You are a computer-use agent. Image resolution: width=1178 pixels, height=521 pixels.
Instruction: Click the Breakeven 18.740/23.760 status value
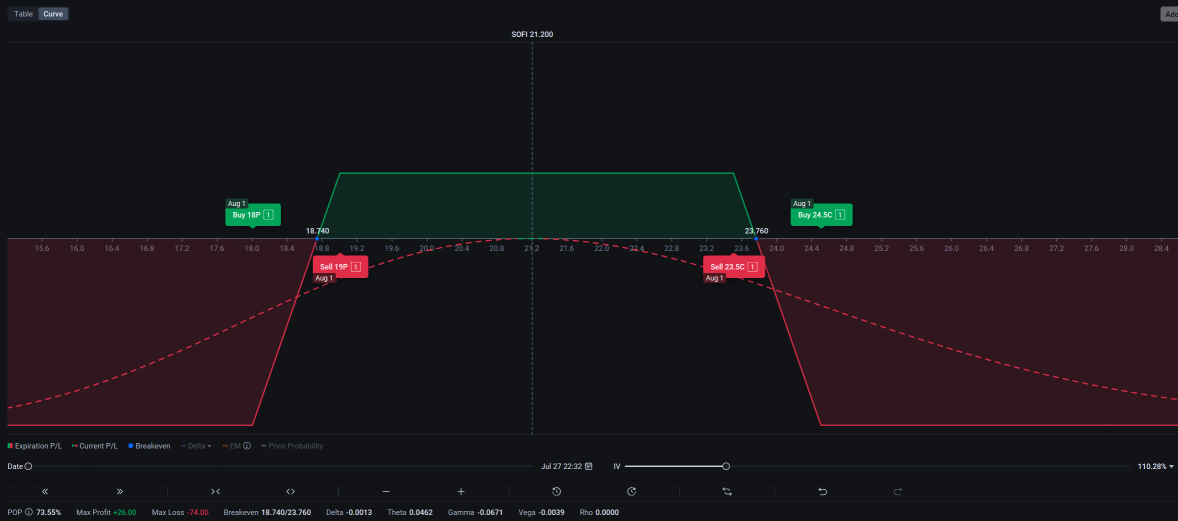tap(286, 512)
